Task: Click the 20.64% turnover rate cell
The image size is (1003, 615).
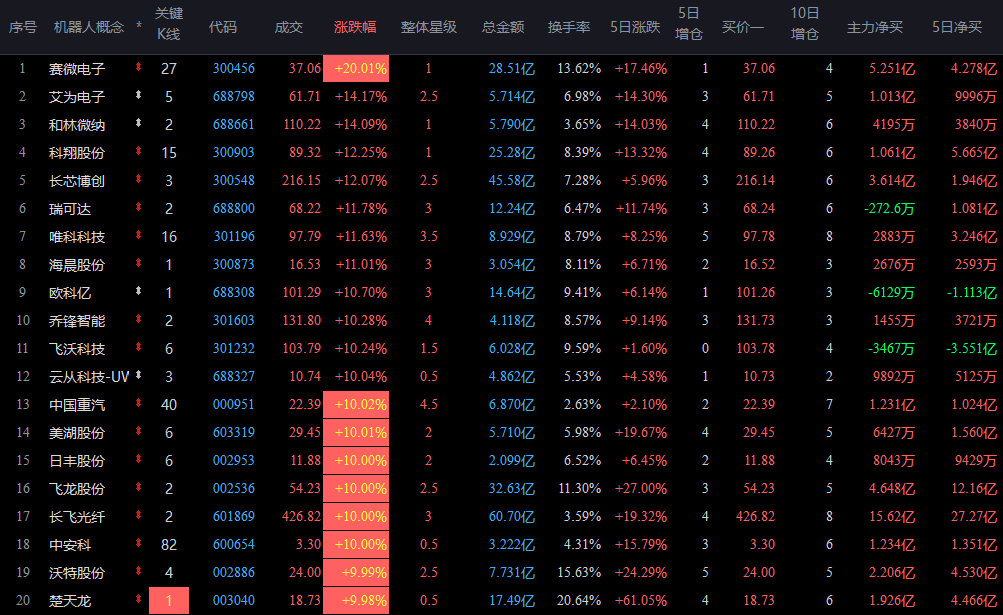Action: pyautogui.click(x=579, y=600)
